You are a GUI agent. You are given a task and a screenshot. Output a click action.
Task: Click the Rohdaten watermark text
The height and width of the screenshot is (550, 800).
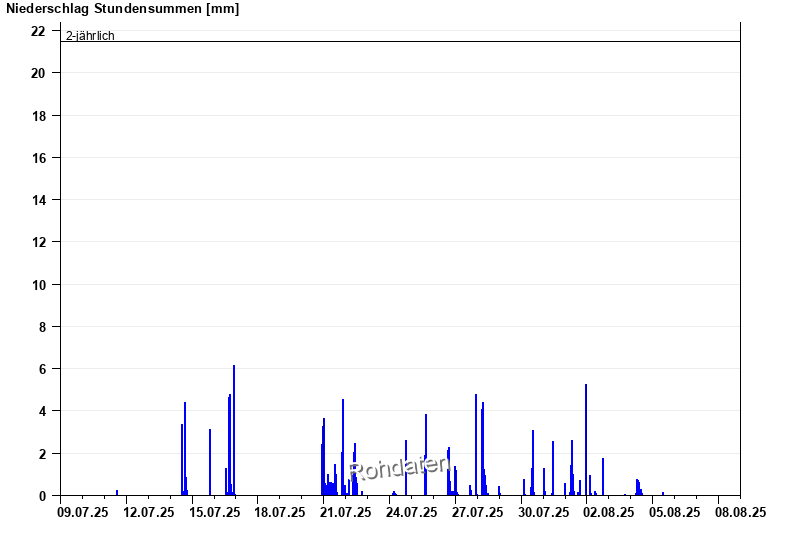[398, 467]
